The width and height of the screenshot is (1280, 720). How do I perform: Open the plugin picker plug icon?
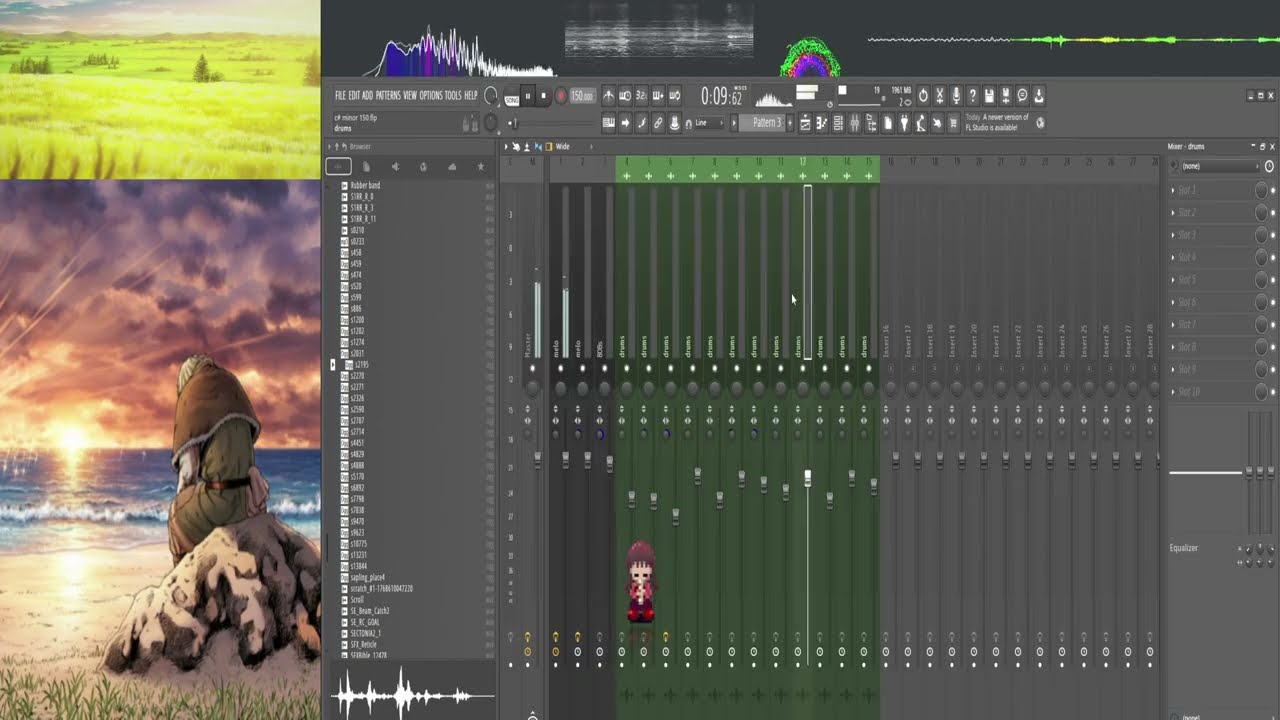pyautogui.click(x=904, y=123)
